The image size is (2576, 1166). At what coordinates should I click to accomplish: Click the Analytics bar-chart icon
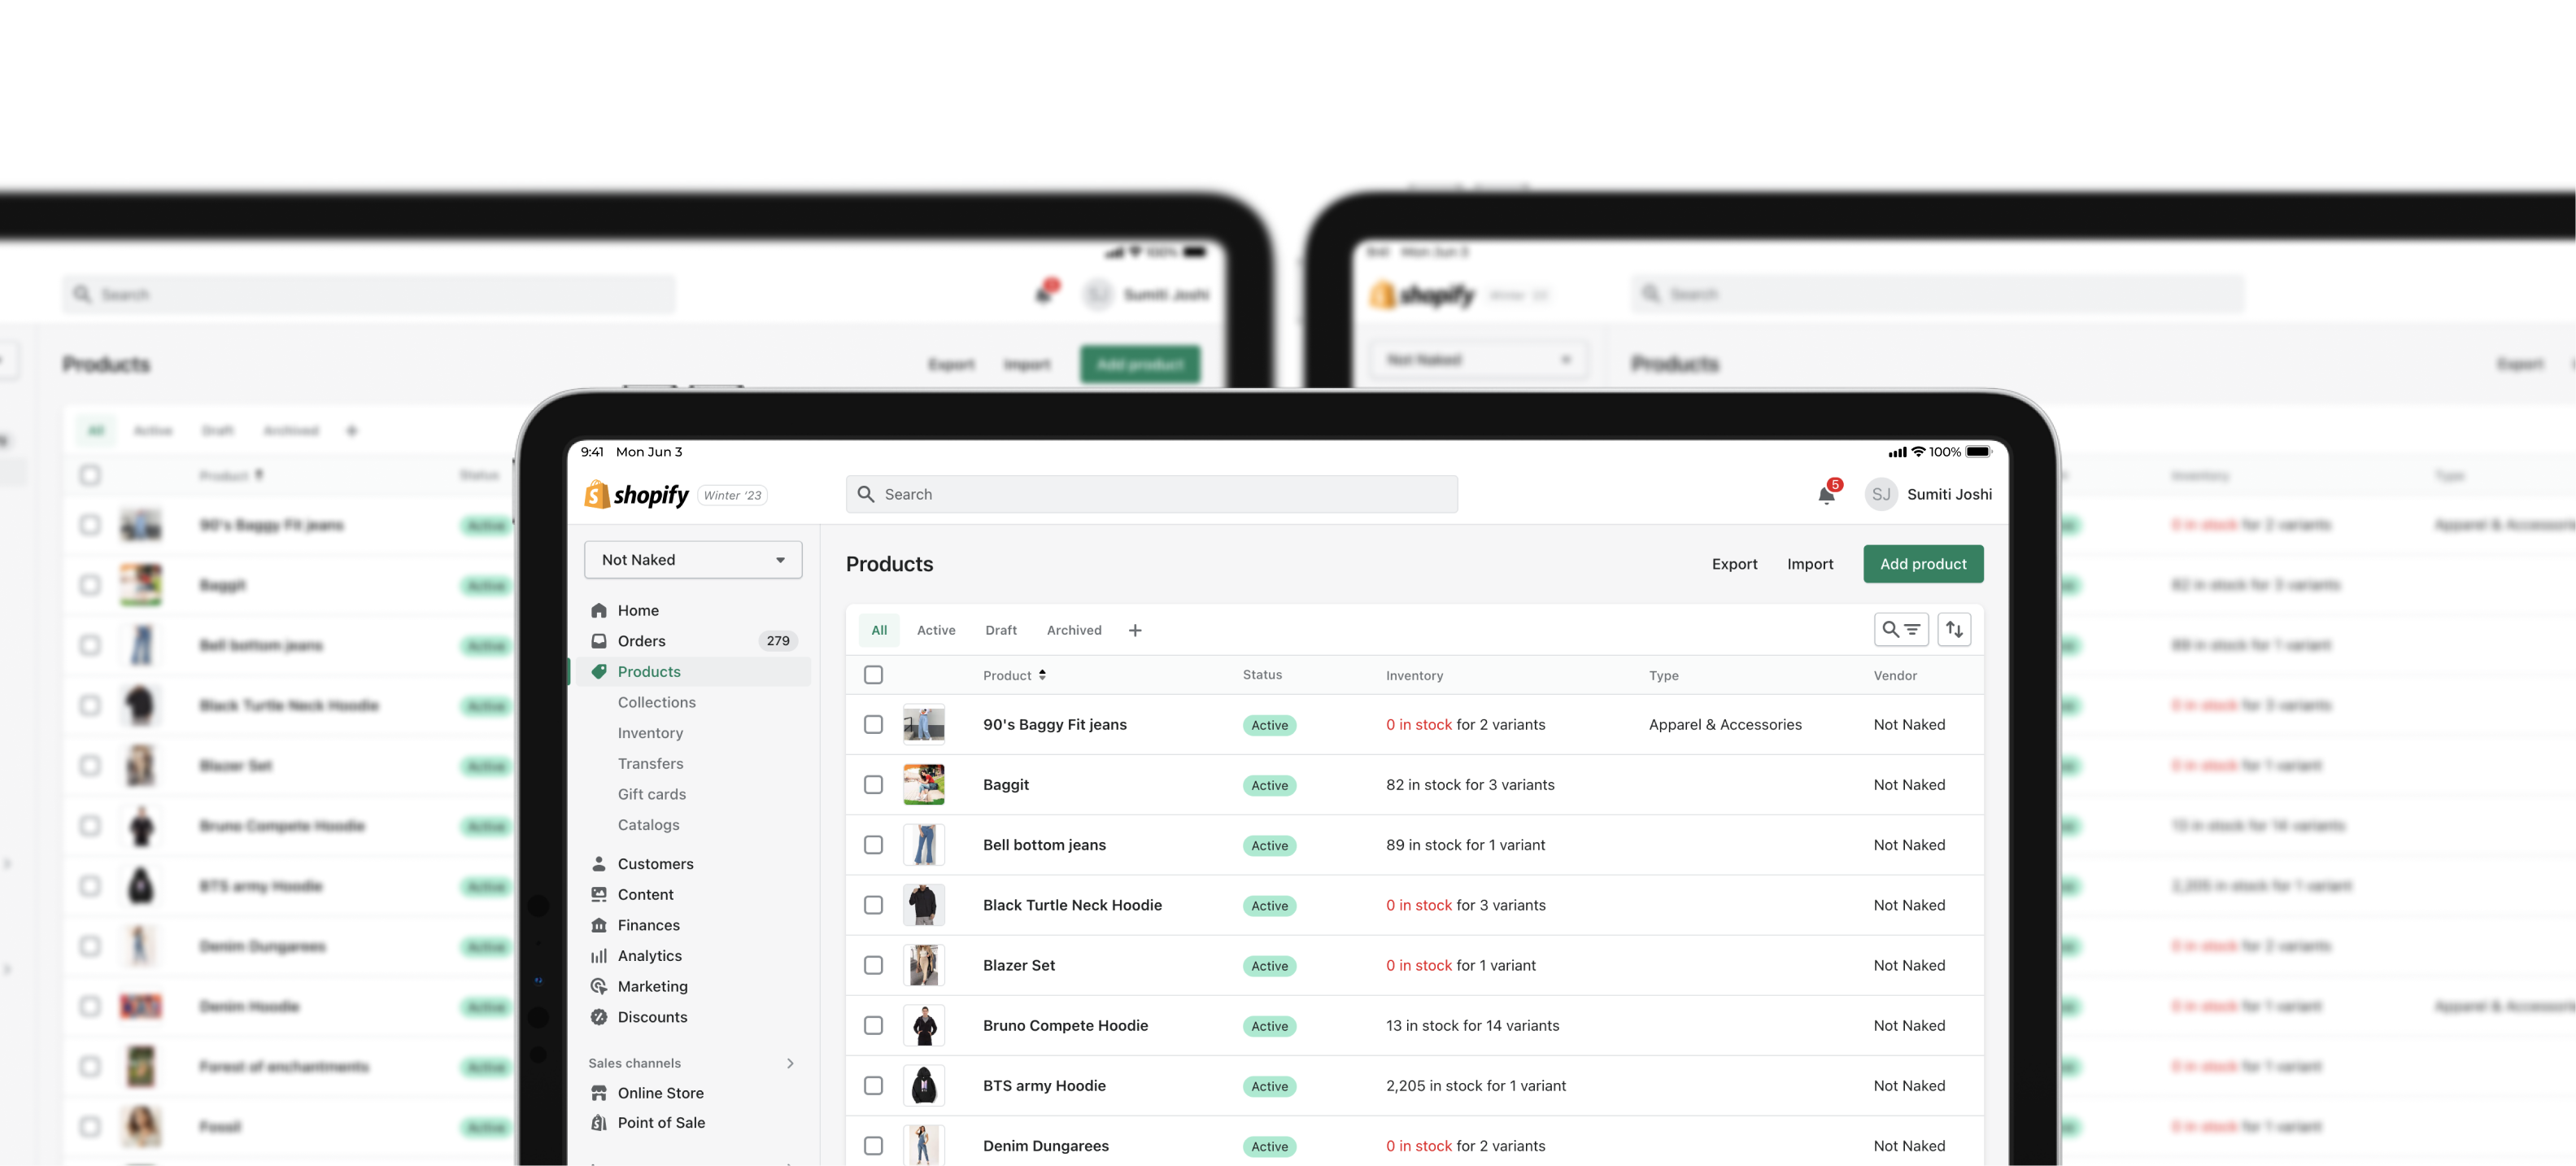click(x=598, y=955)
